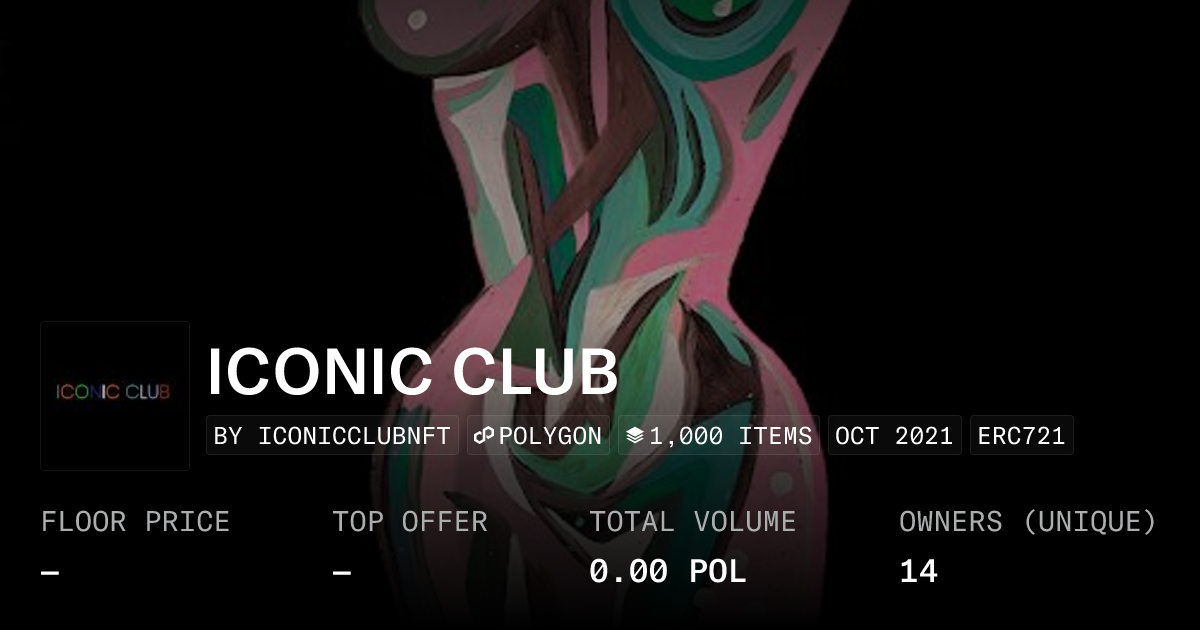Select the ERC721 token standard badge
Image resolution: width=1200 pixels, height=630 pixels.
point(1021,436)
